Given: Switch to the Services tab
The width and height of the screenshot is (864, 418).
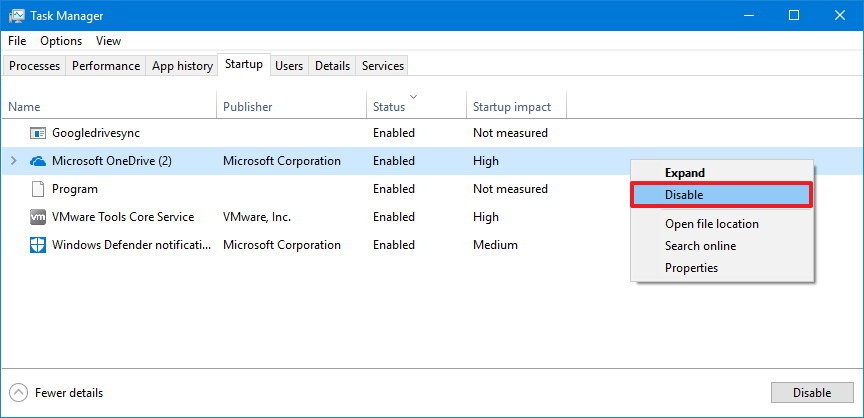Looking at the screenshot, I should tap(382, 66).
